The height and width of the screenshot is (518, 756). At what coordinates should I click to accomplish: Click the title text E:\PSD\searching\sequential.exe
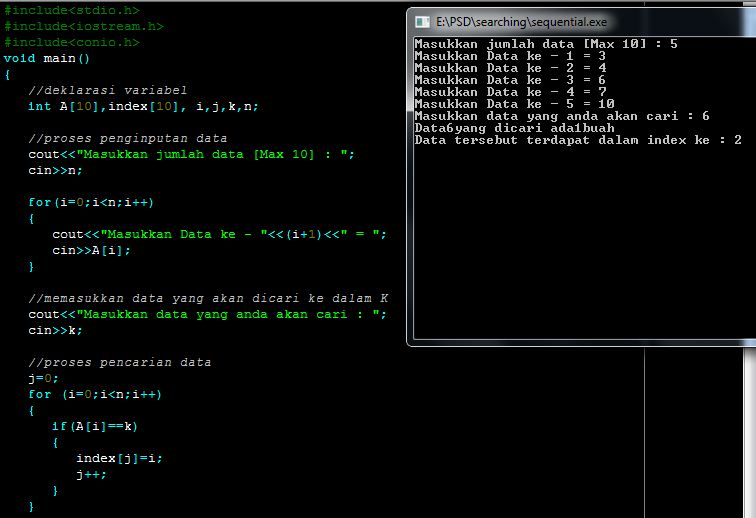coord(521,22)
